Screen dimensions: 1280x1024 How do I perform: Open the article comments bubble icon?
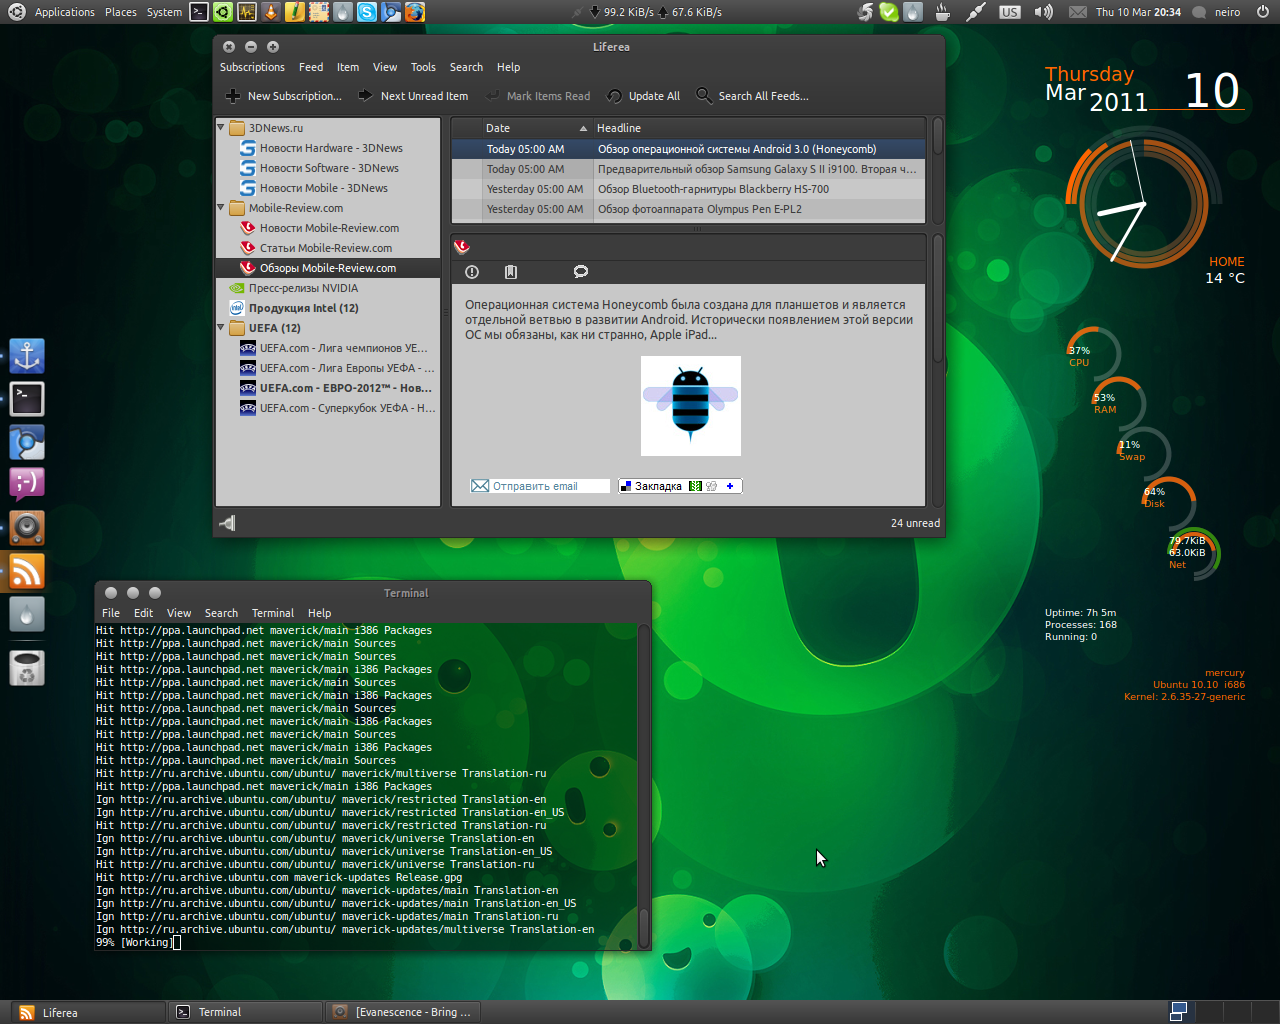(580, 272)
